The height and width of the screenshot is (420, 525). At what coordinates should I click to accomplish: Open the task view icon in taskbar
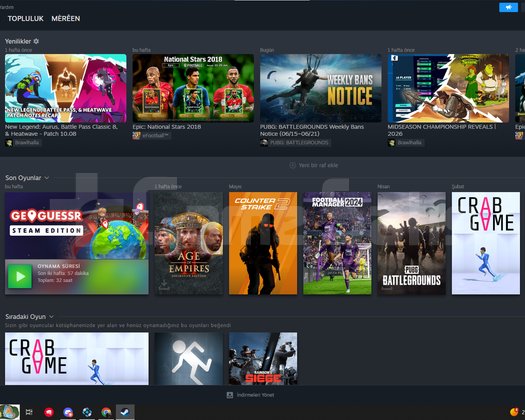tap(29, 412)
